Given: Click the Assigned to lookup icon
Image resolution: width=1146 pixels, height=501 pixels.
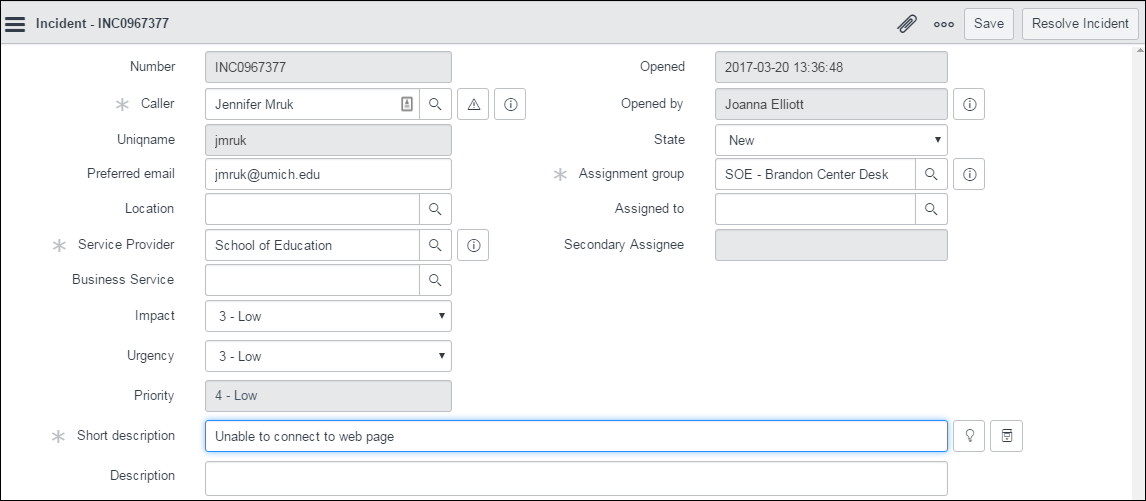Looking at the screenshot, I should [x=931, y=209].
